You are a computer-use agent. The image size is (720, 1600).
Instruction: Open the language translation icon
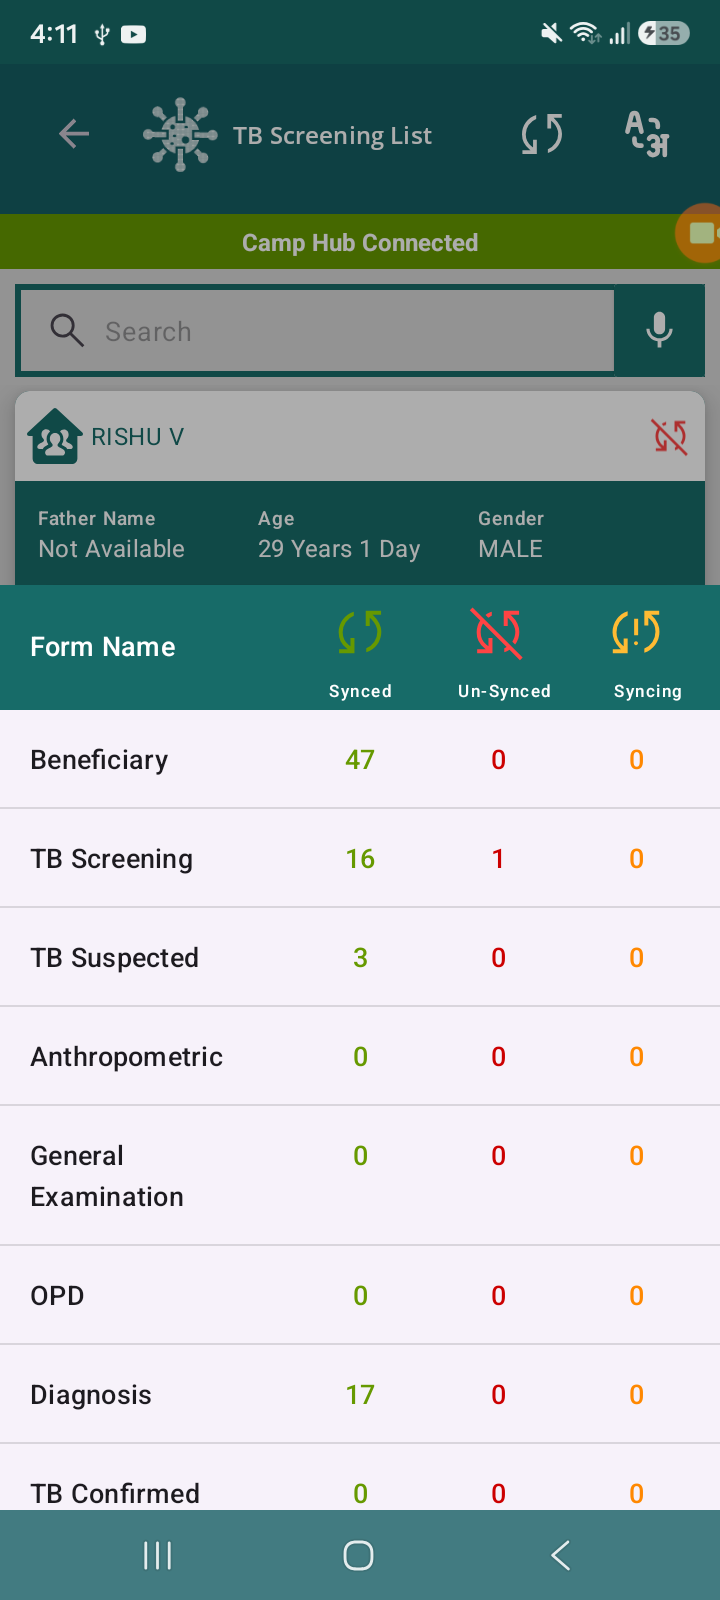coord(646,134)
